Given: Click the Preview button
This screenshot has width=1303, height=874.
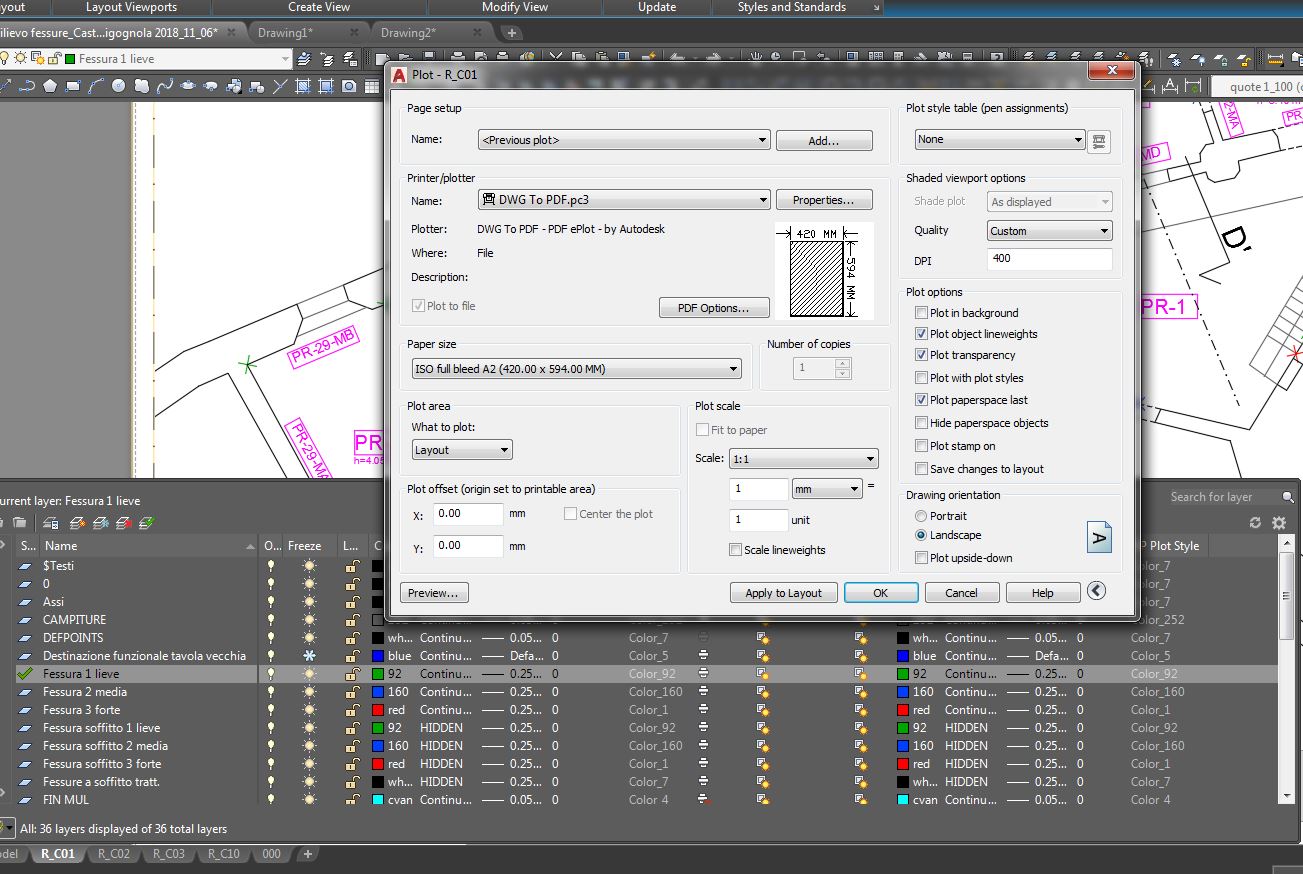Looking at the screenshot, I should (433, 592).
